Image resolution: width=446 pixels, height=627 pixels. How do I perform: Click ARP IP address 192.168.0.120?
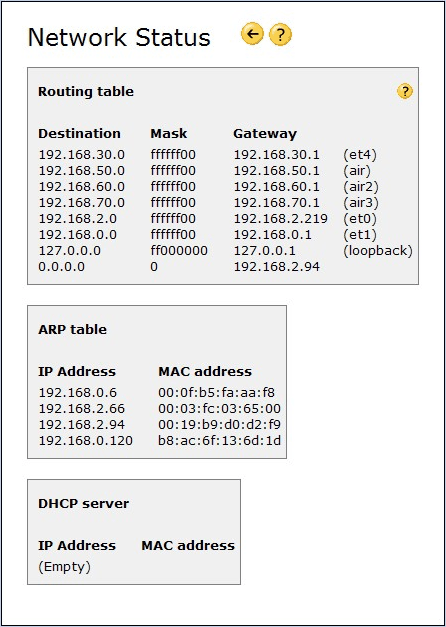[x=86, y=441]
